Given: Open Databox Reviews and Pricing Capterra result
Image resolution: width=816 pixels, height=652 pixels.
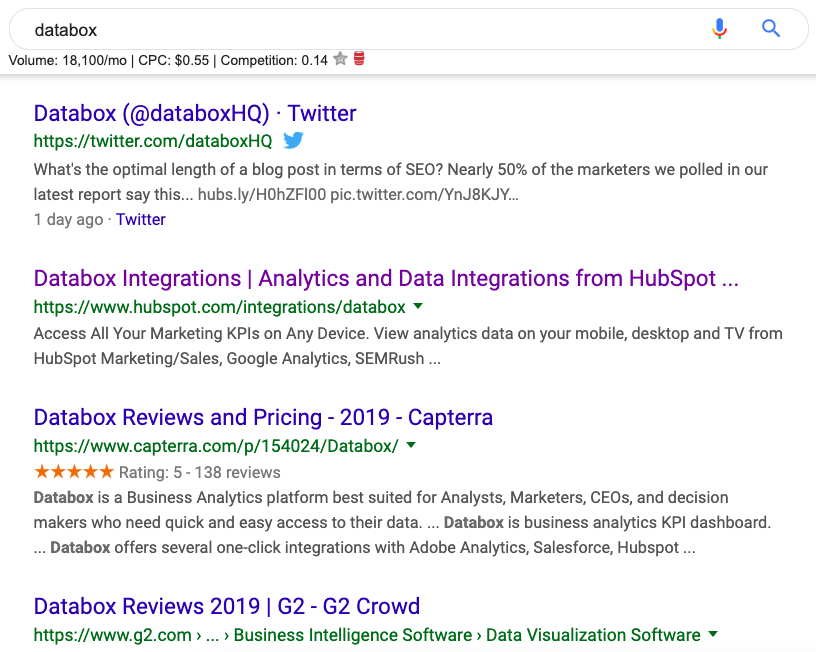Looking at the screenshot, I should 263,417.
